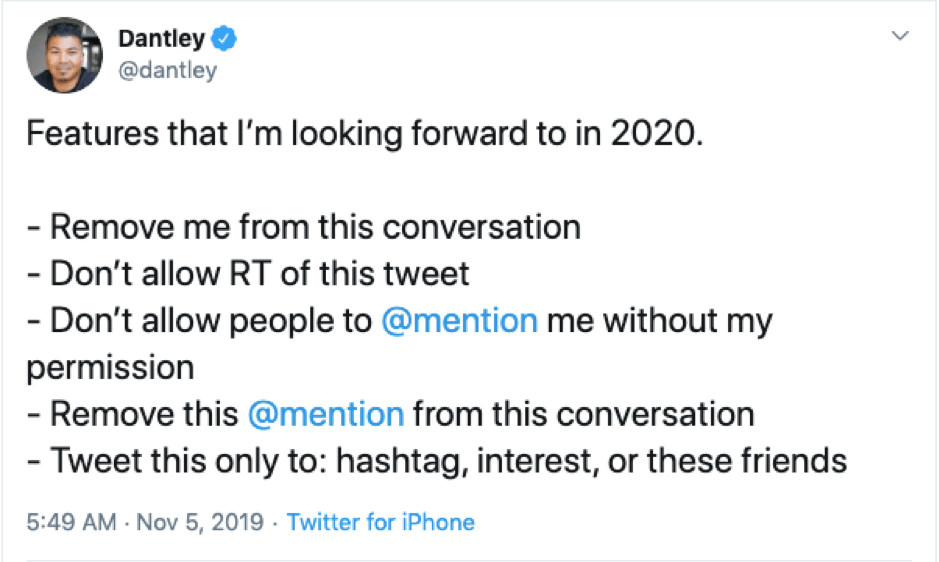The height and width of the screenshot is (562, 939).
Task: Open the "Twitter for iPhone" source link
Action: 381,522
